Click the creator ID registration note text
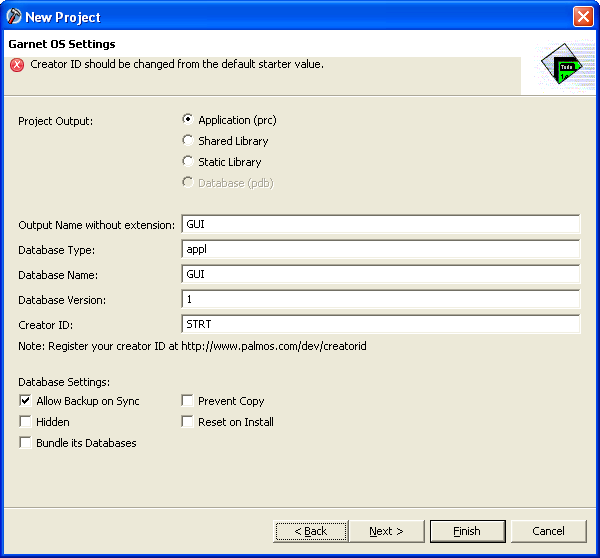This screenshot has width=600, height=558. [192, 346]
